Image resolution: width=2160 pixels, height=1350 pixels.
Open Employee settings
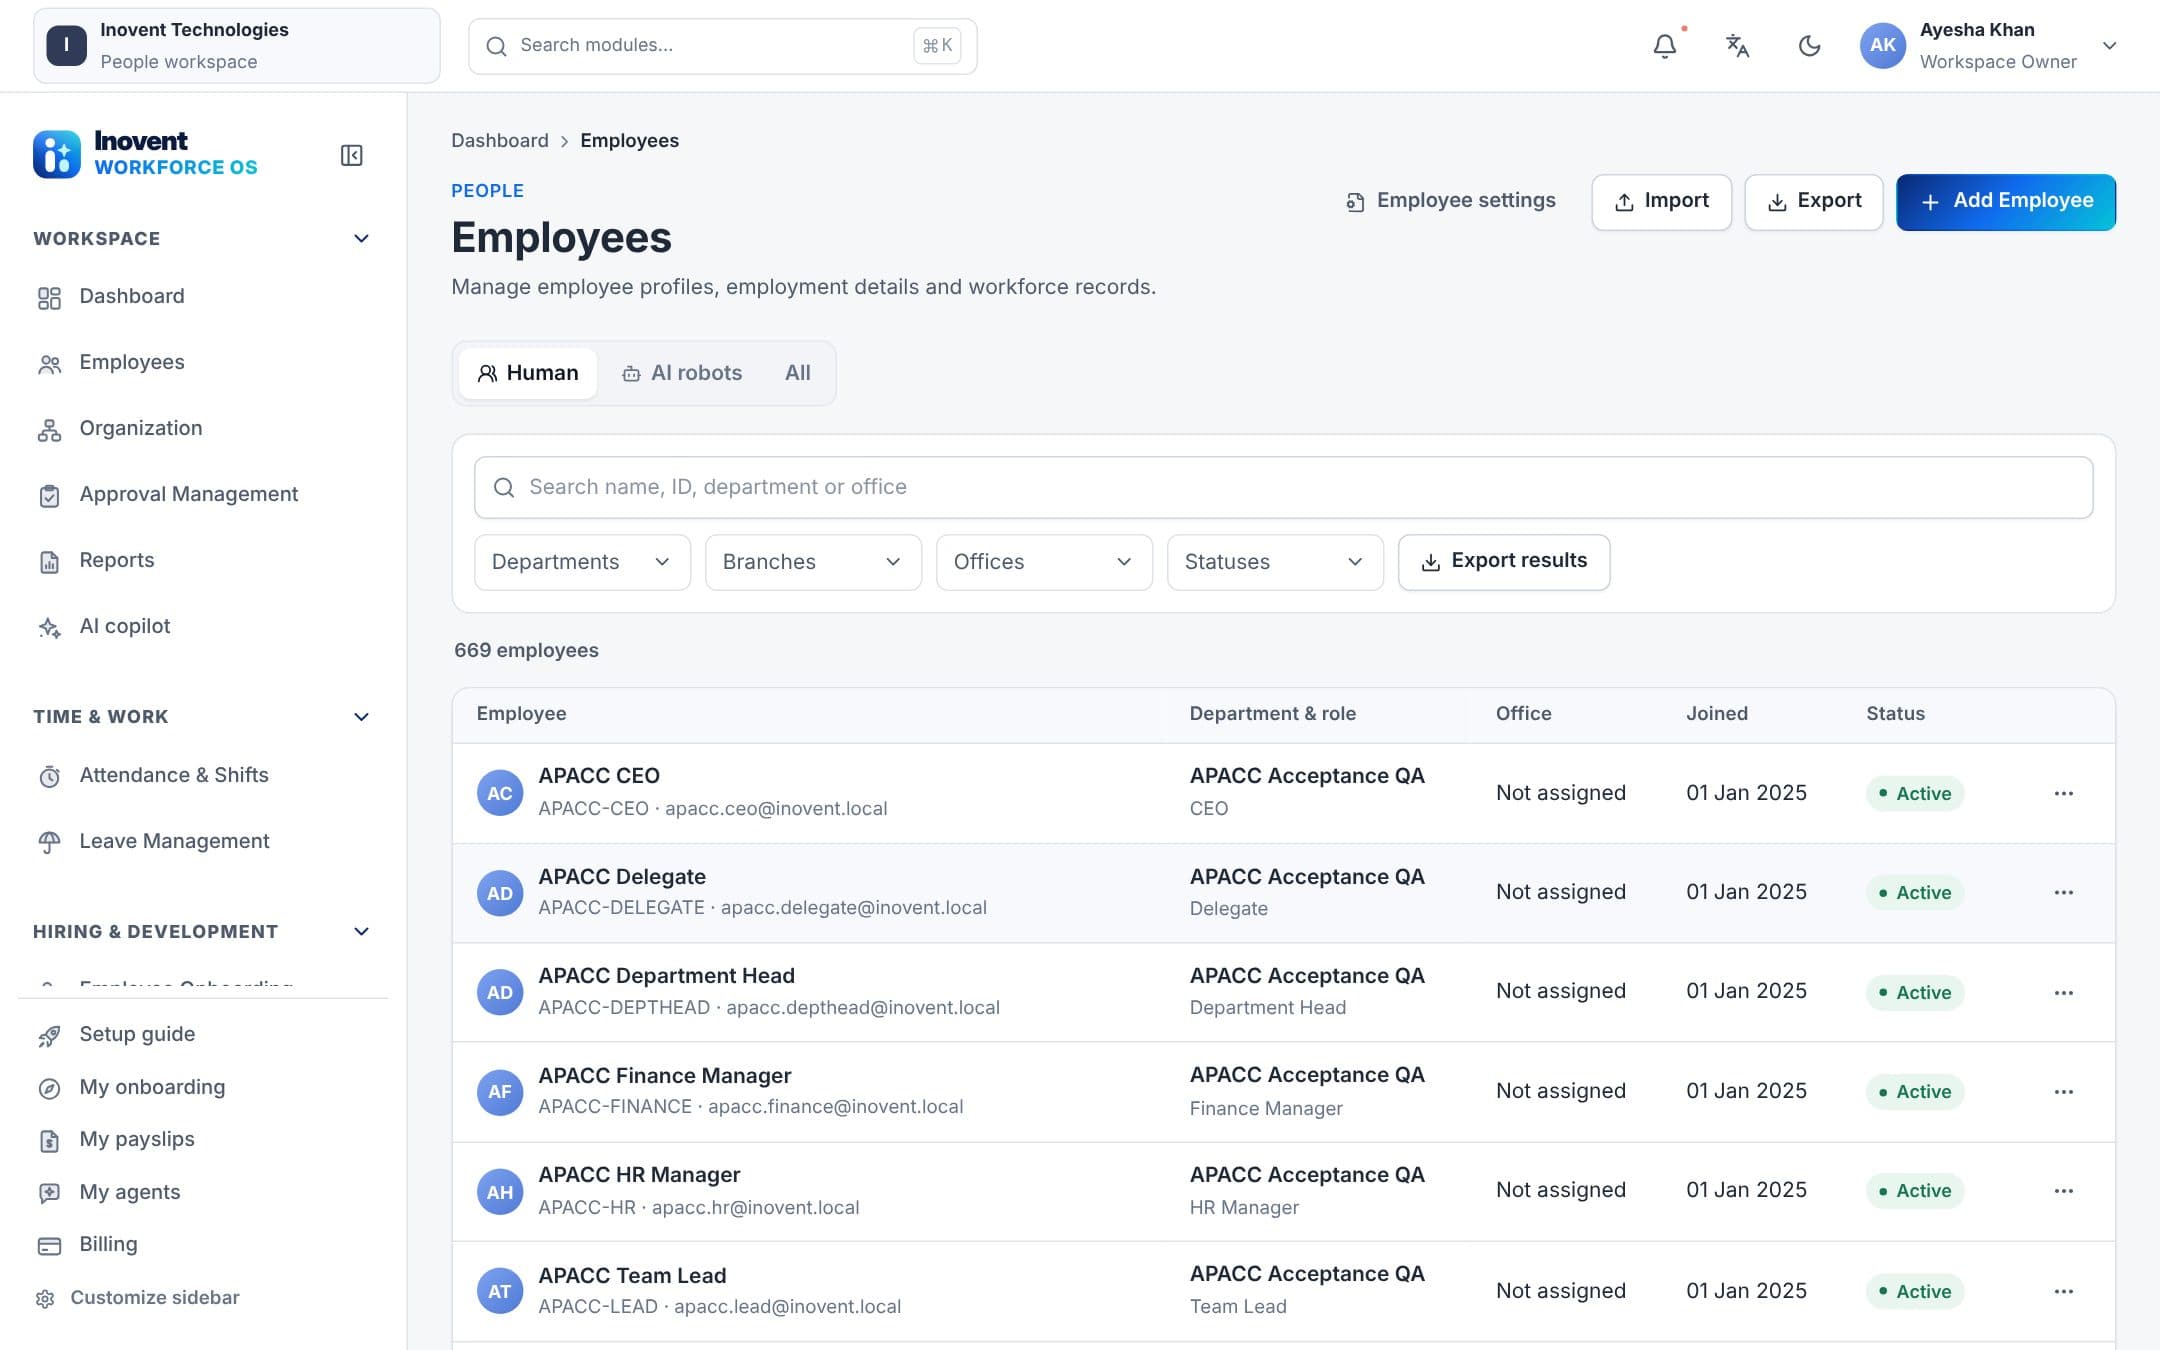point(1450,201)
